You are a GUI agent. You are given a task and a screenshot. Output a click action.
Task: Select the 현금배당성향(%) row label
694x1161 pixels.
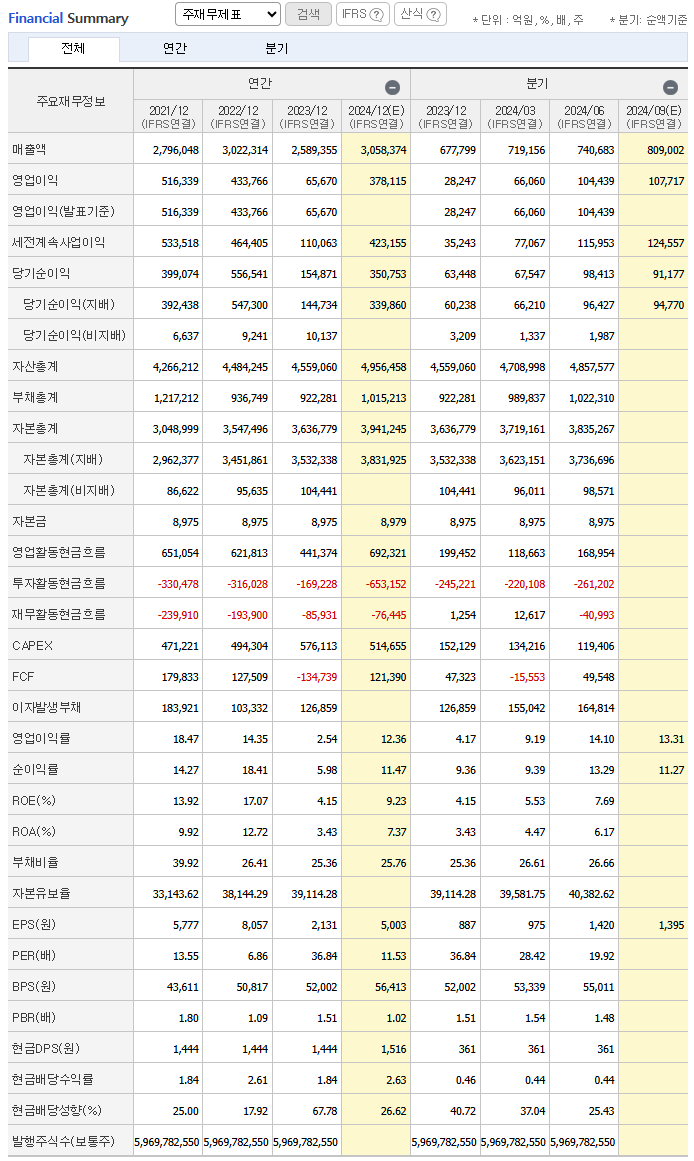[x=57, y=1111]
